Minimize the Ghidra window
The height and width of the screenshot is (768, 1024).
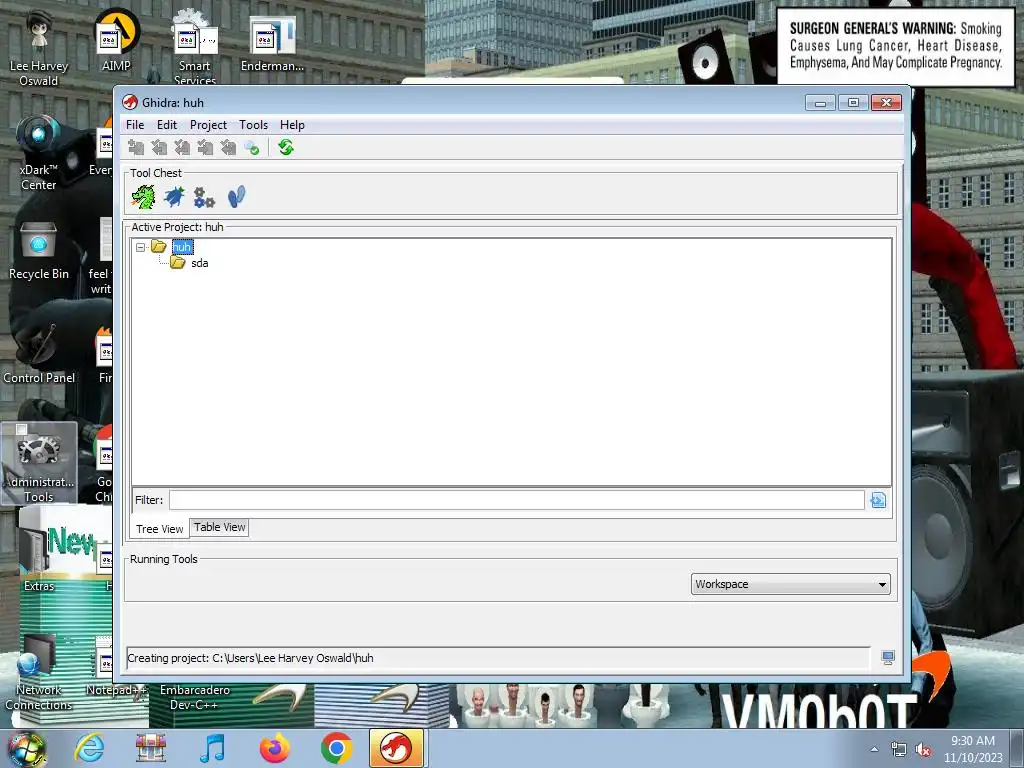tap(820, 103)
